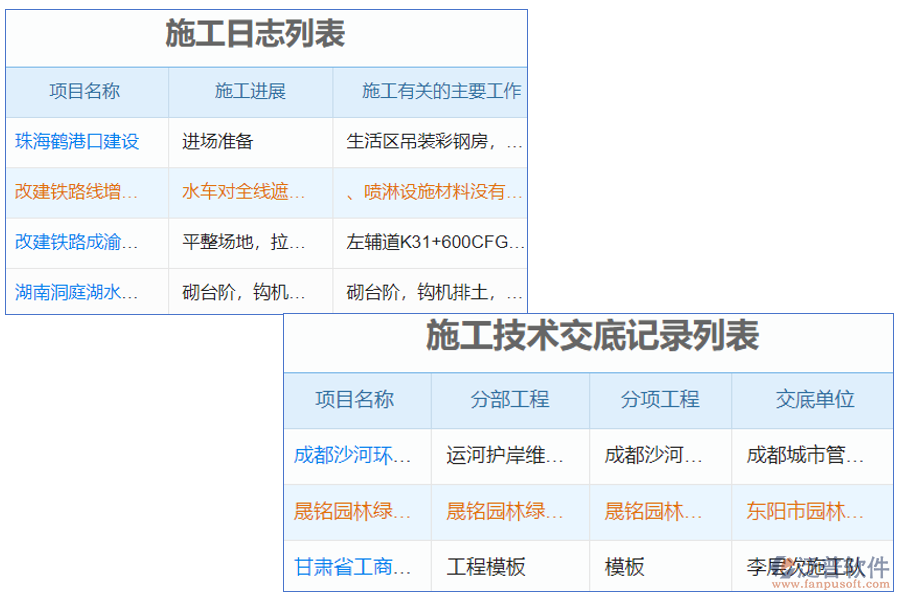
Task: Click the 施工技术交底记录列表 table title
Action: [592, 340]
